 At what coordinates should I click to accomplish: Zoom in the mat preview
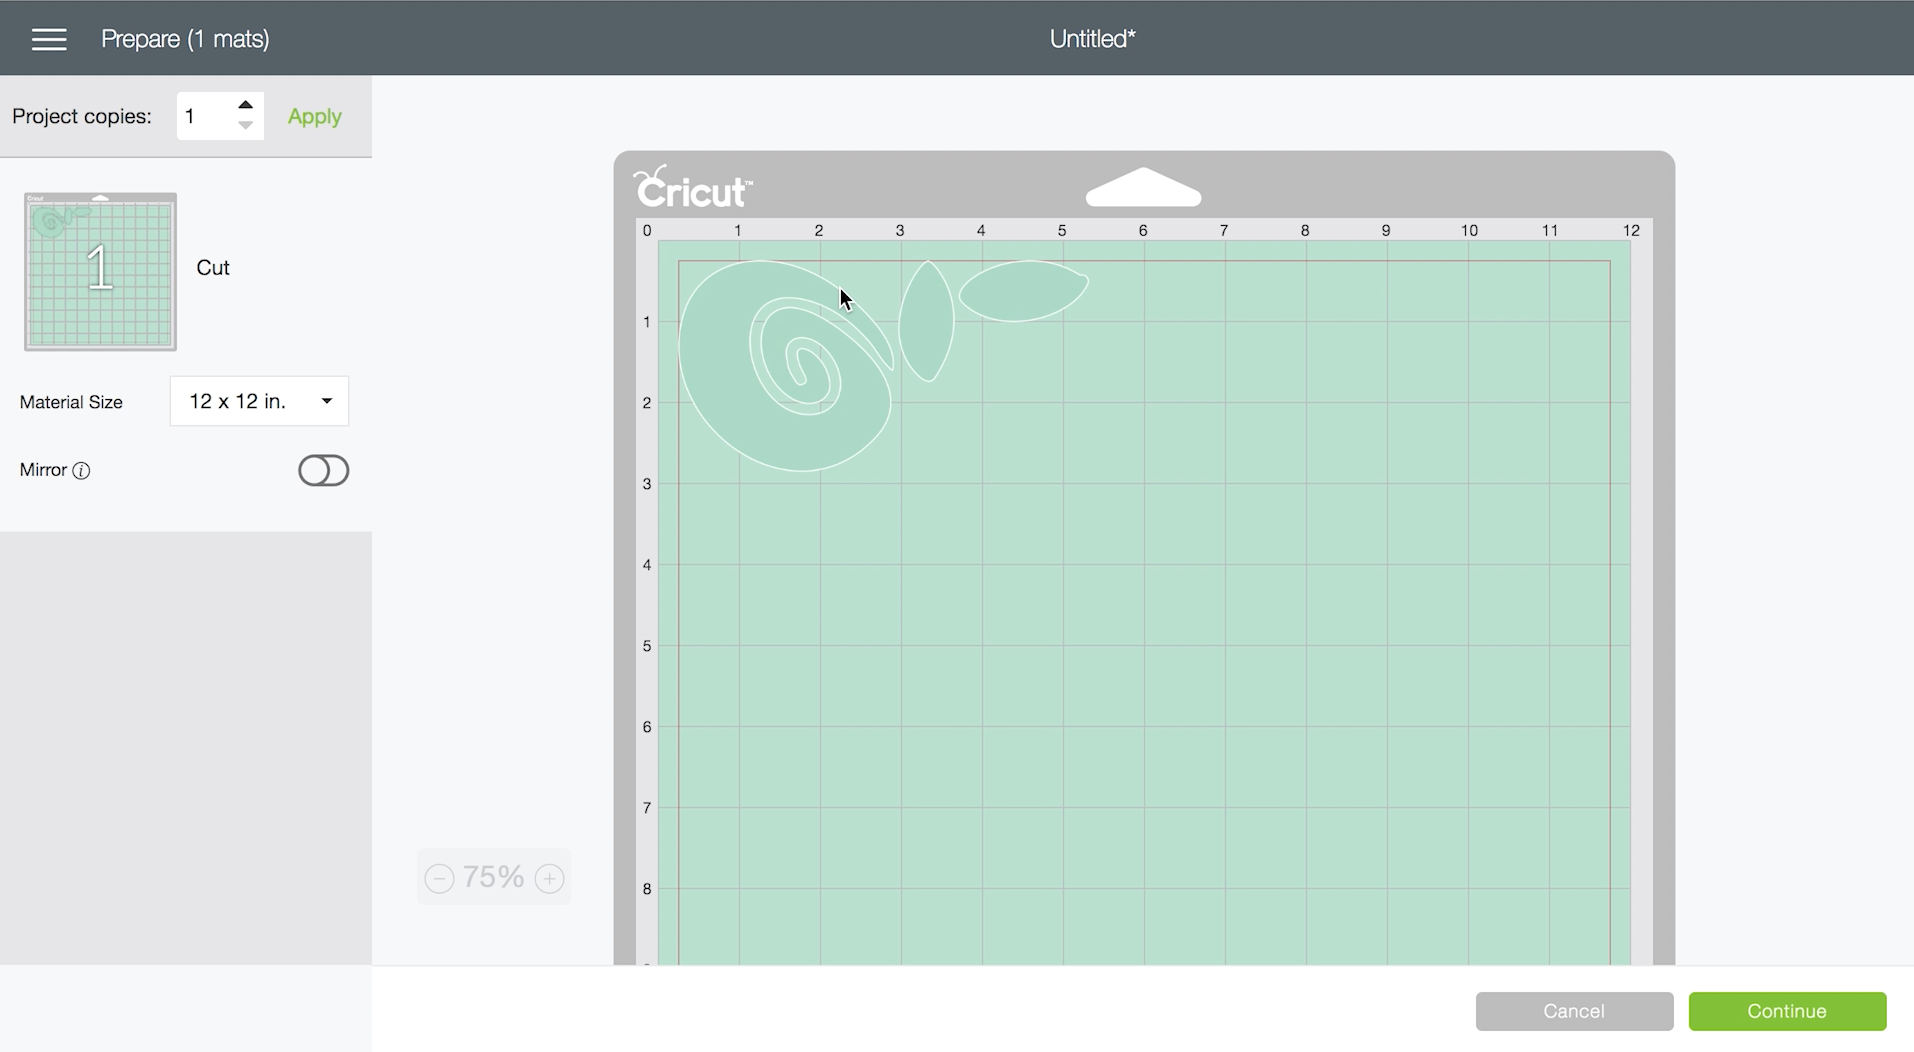tap(549, 878)
